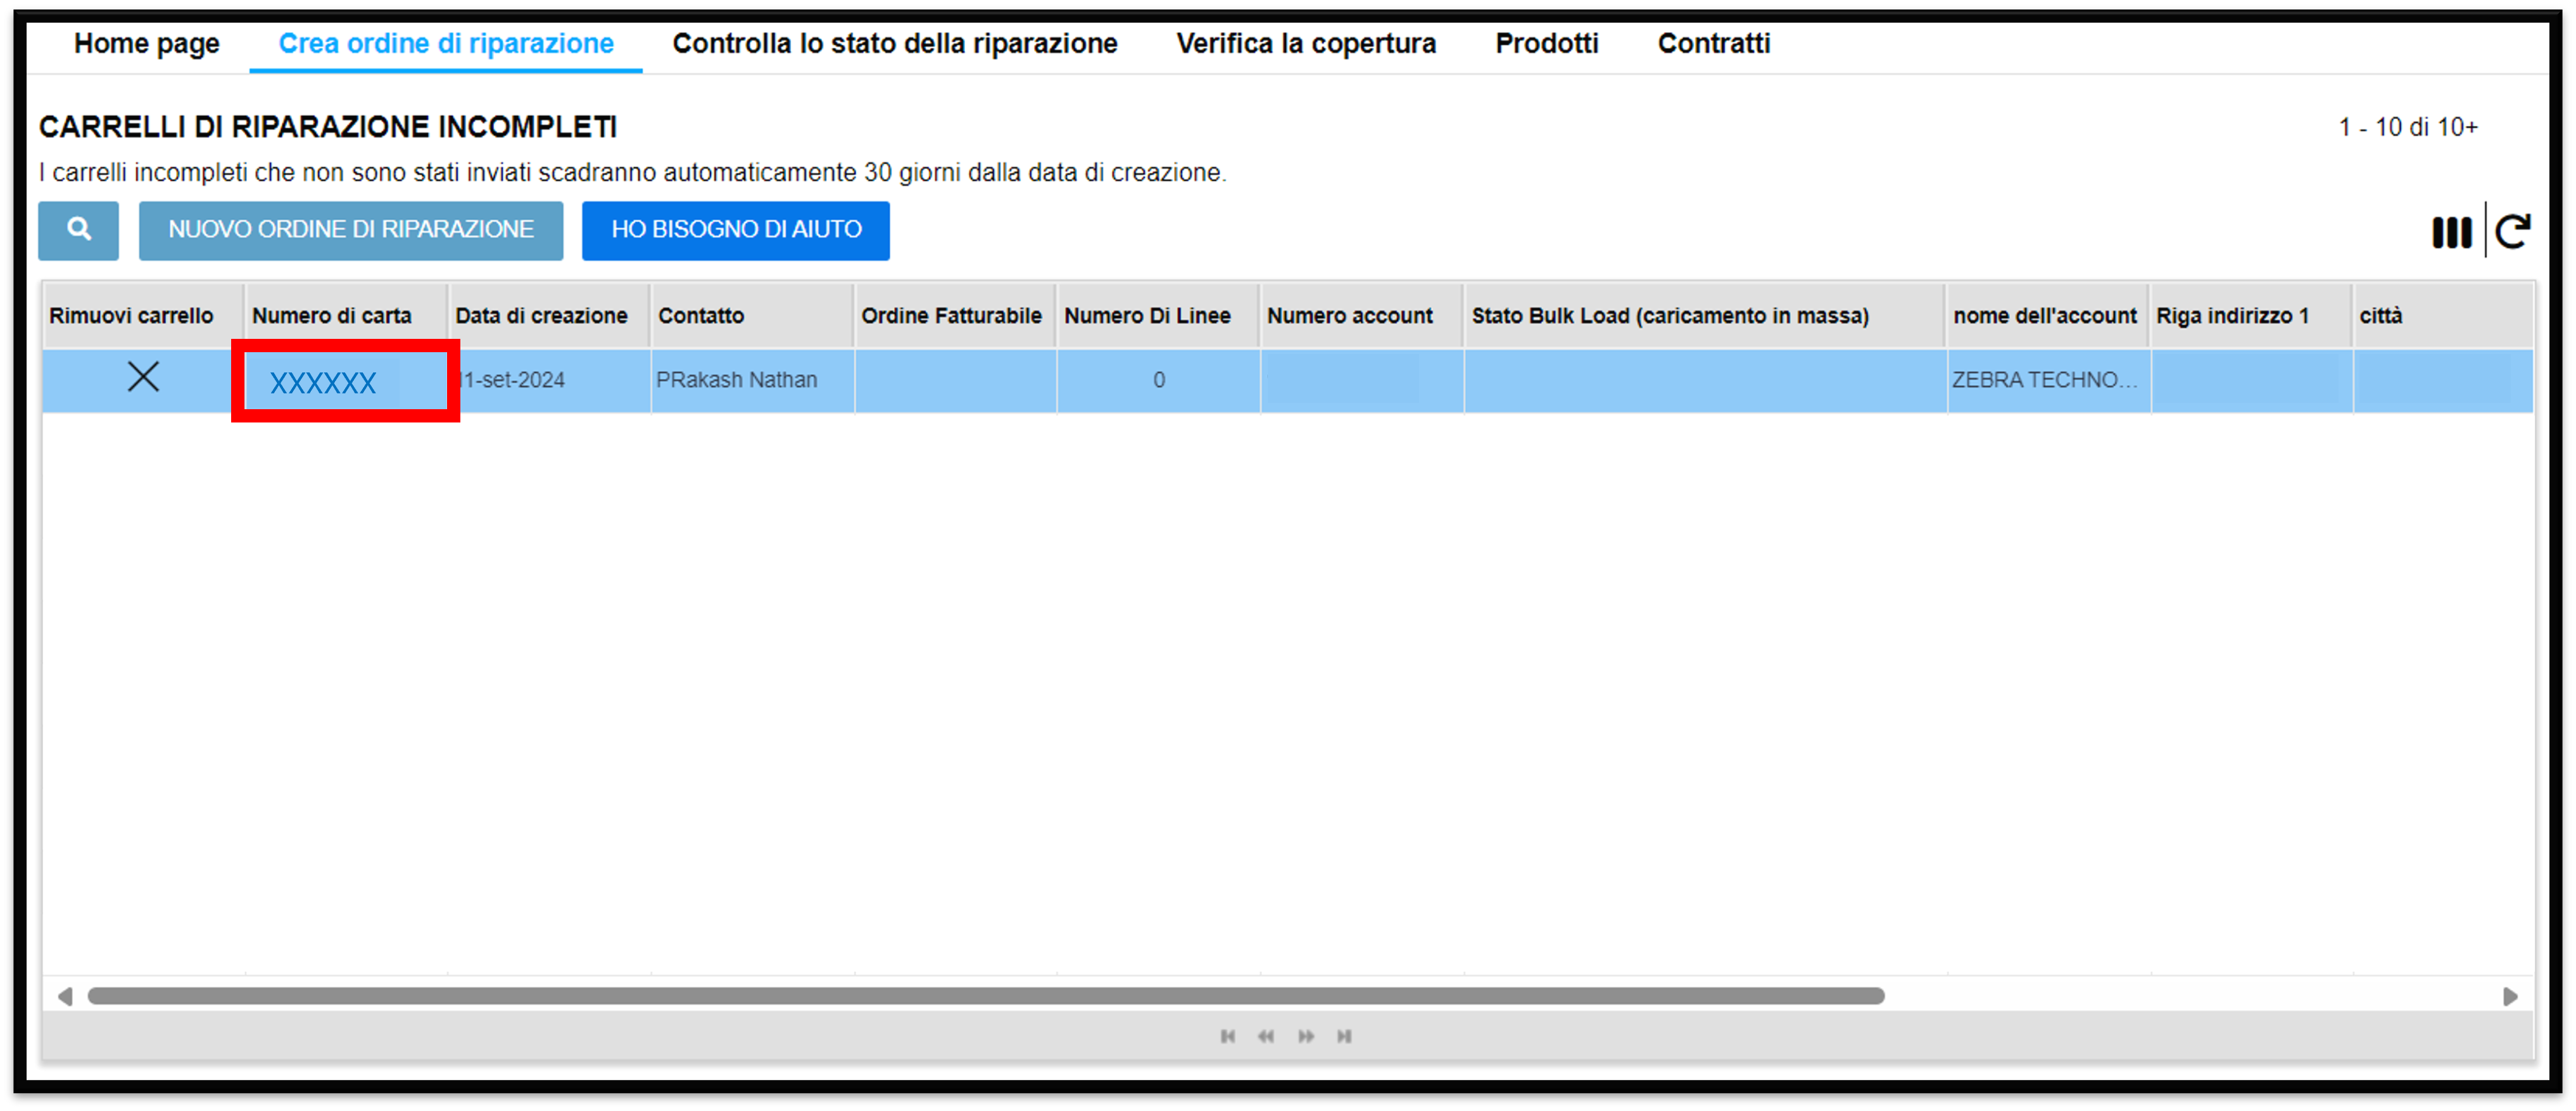
Task: Click the left scroll arrow
Action: point(65,996)
